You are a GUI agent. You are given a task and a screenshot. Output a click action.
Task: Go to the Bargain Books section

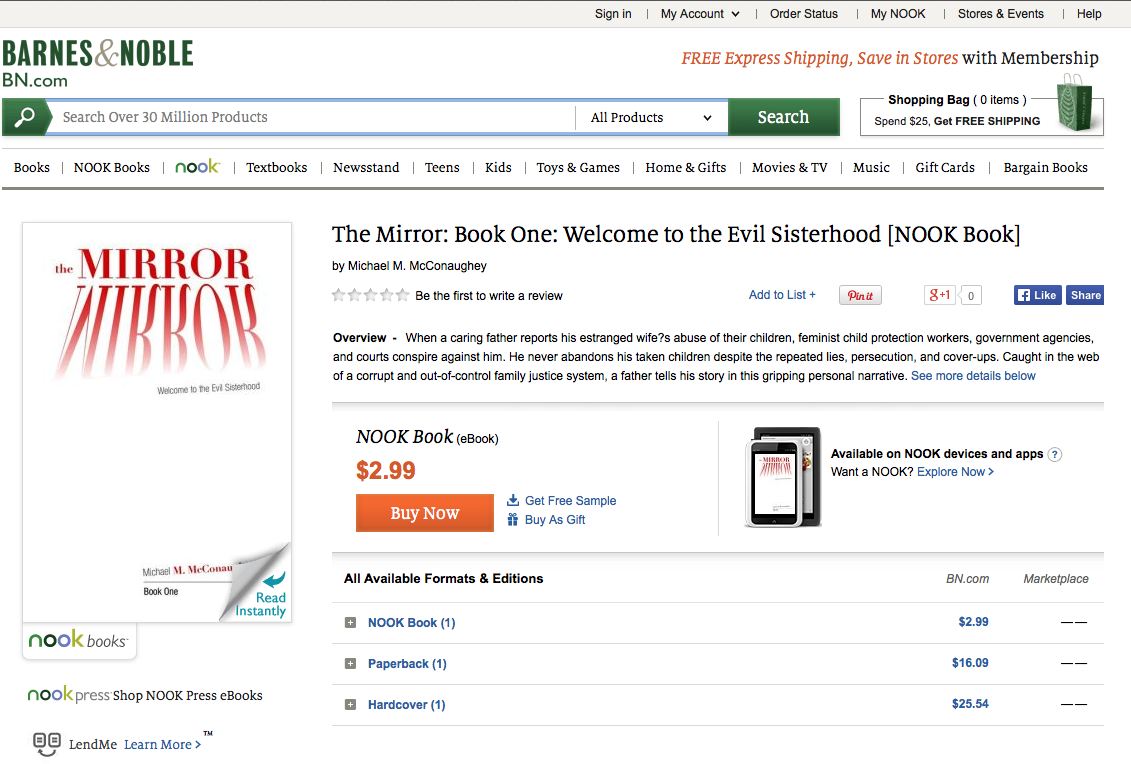(1045, 168)
